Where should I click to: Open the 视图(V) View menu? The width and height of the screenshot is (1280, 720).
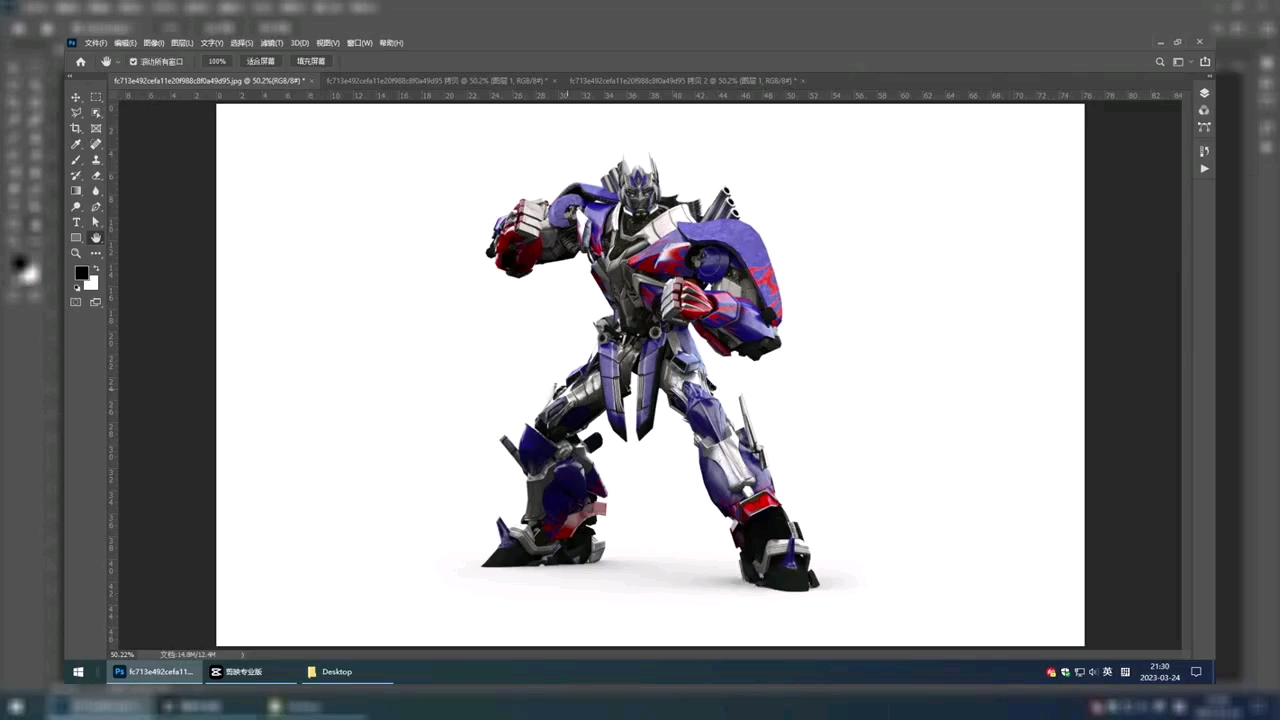point(328,43)
